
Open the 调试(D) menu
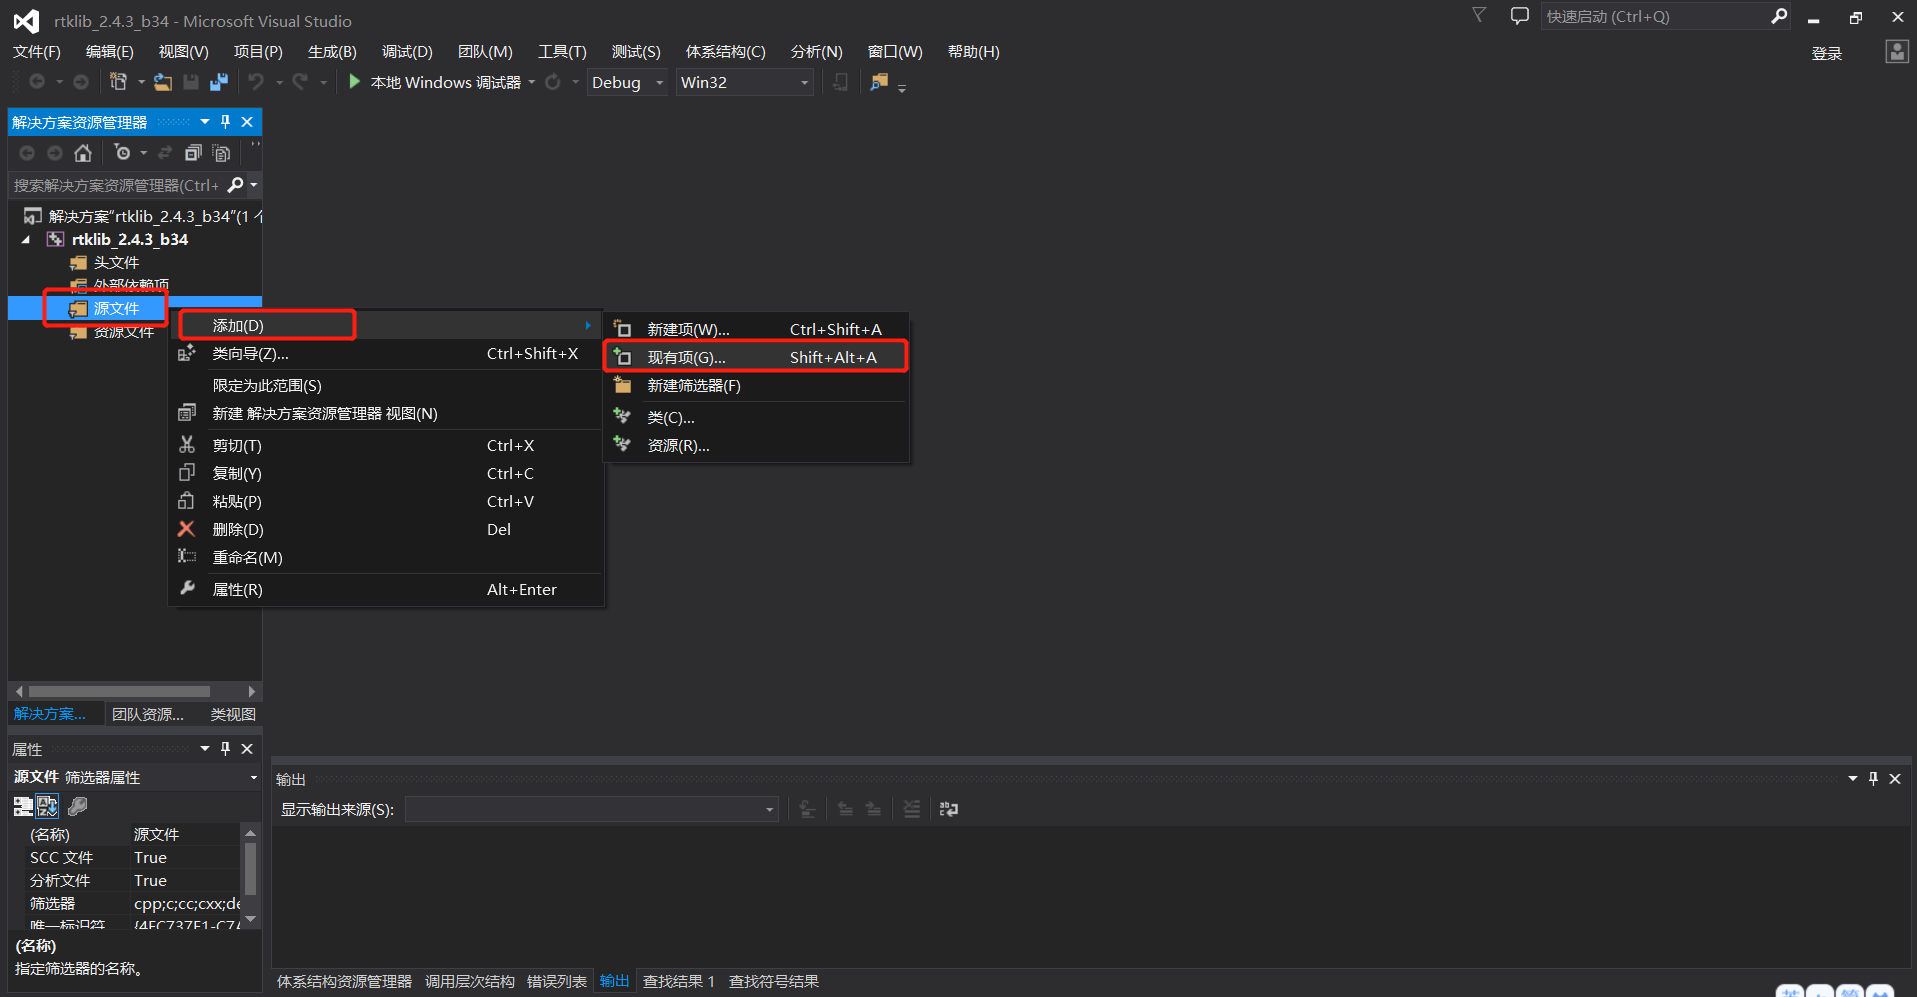coord(406,51)
